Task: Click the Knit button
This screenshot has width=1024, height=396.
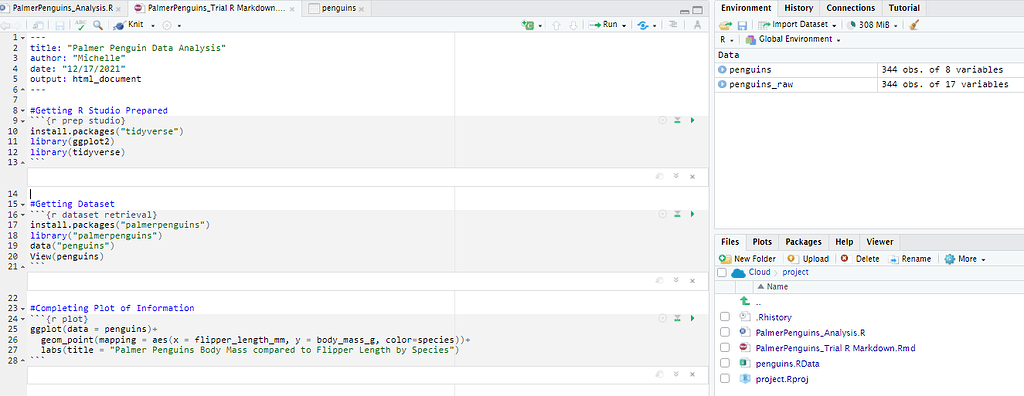Action: [129, 25]
